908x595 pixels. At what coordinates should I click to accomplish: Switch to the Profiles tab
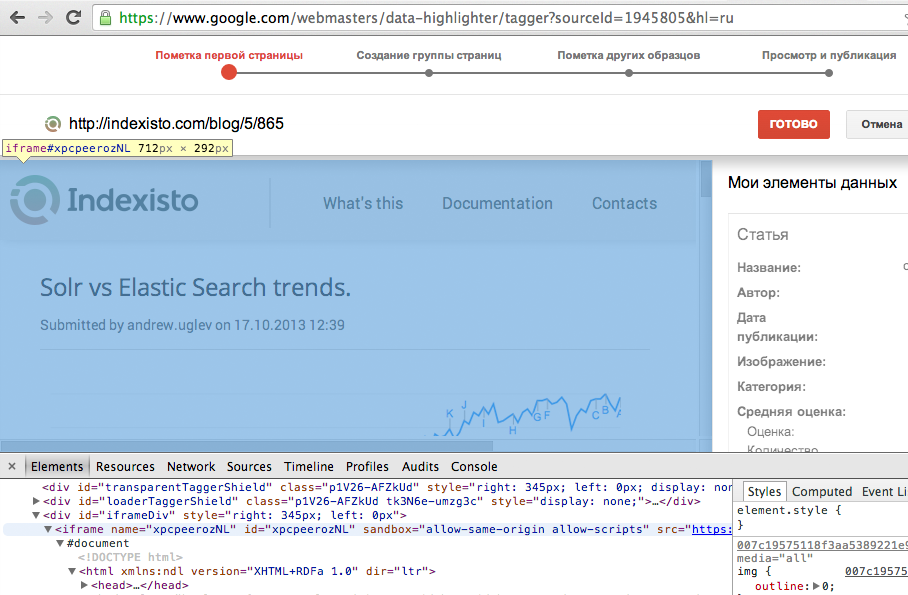pos(367,466)
